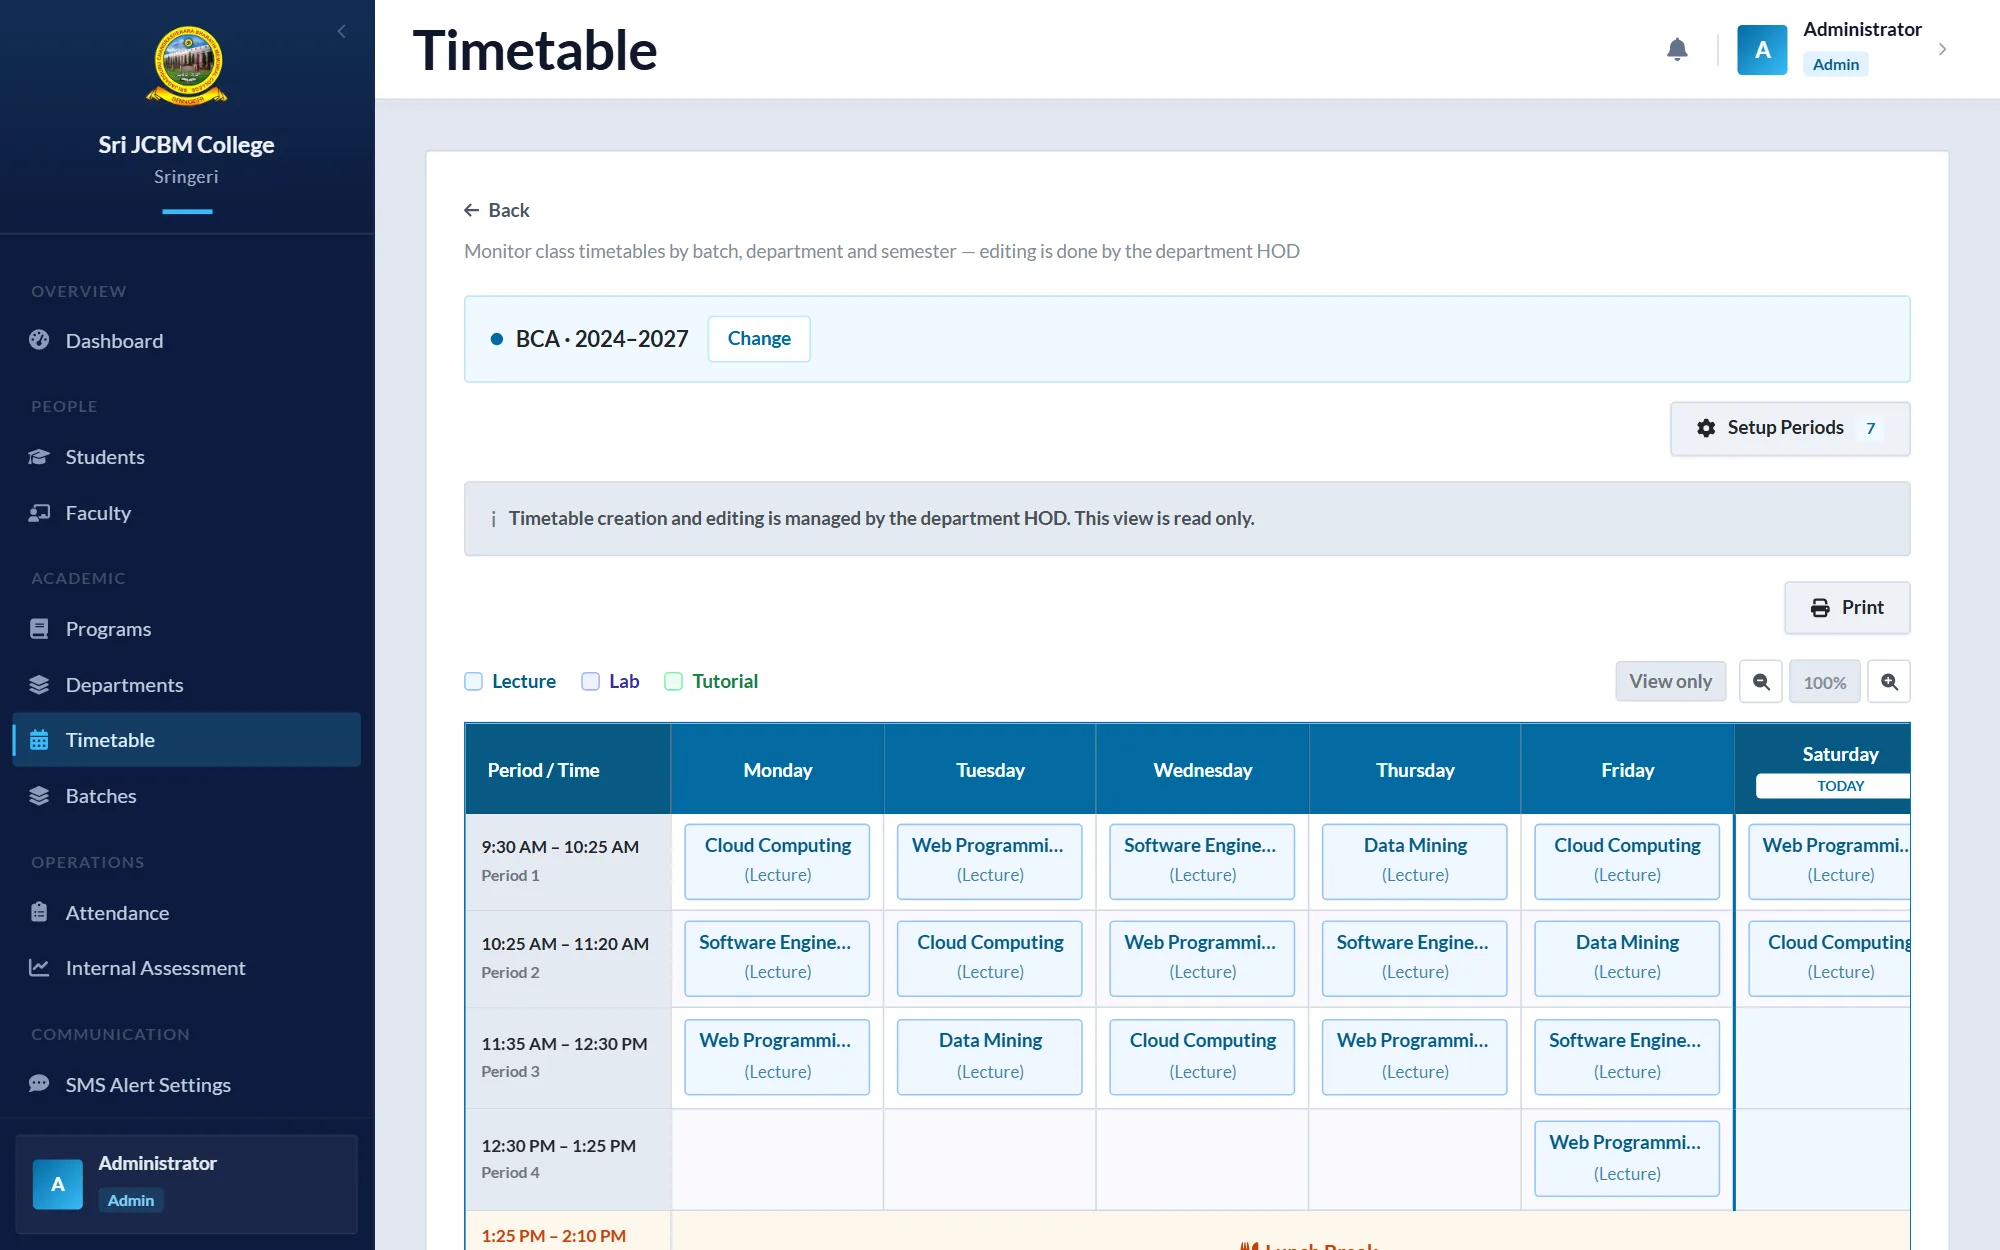The height and width of the screenshot is (1250, 2000).
Task: Click the Sri JCBM College logo
Action: [187, 65]
